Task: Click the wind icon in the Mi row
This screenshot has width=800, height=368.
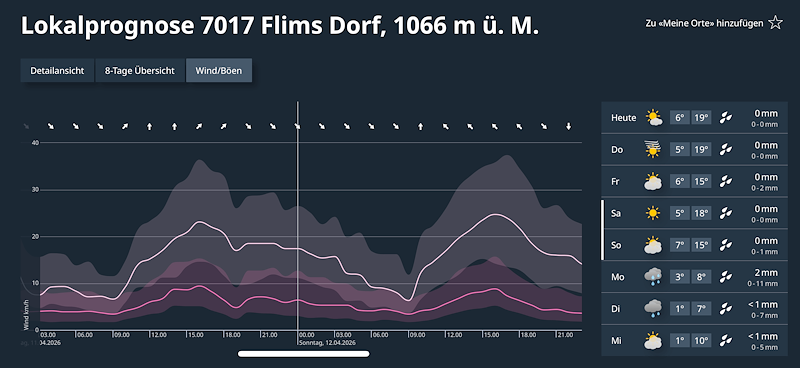Action: click(x=726, y=340)
